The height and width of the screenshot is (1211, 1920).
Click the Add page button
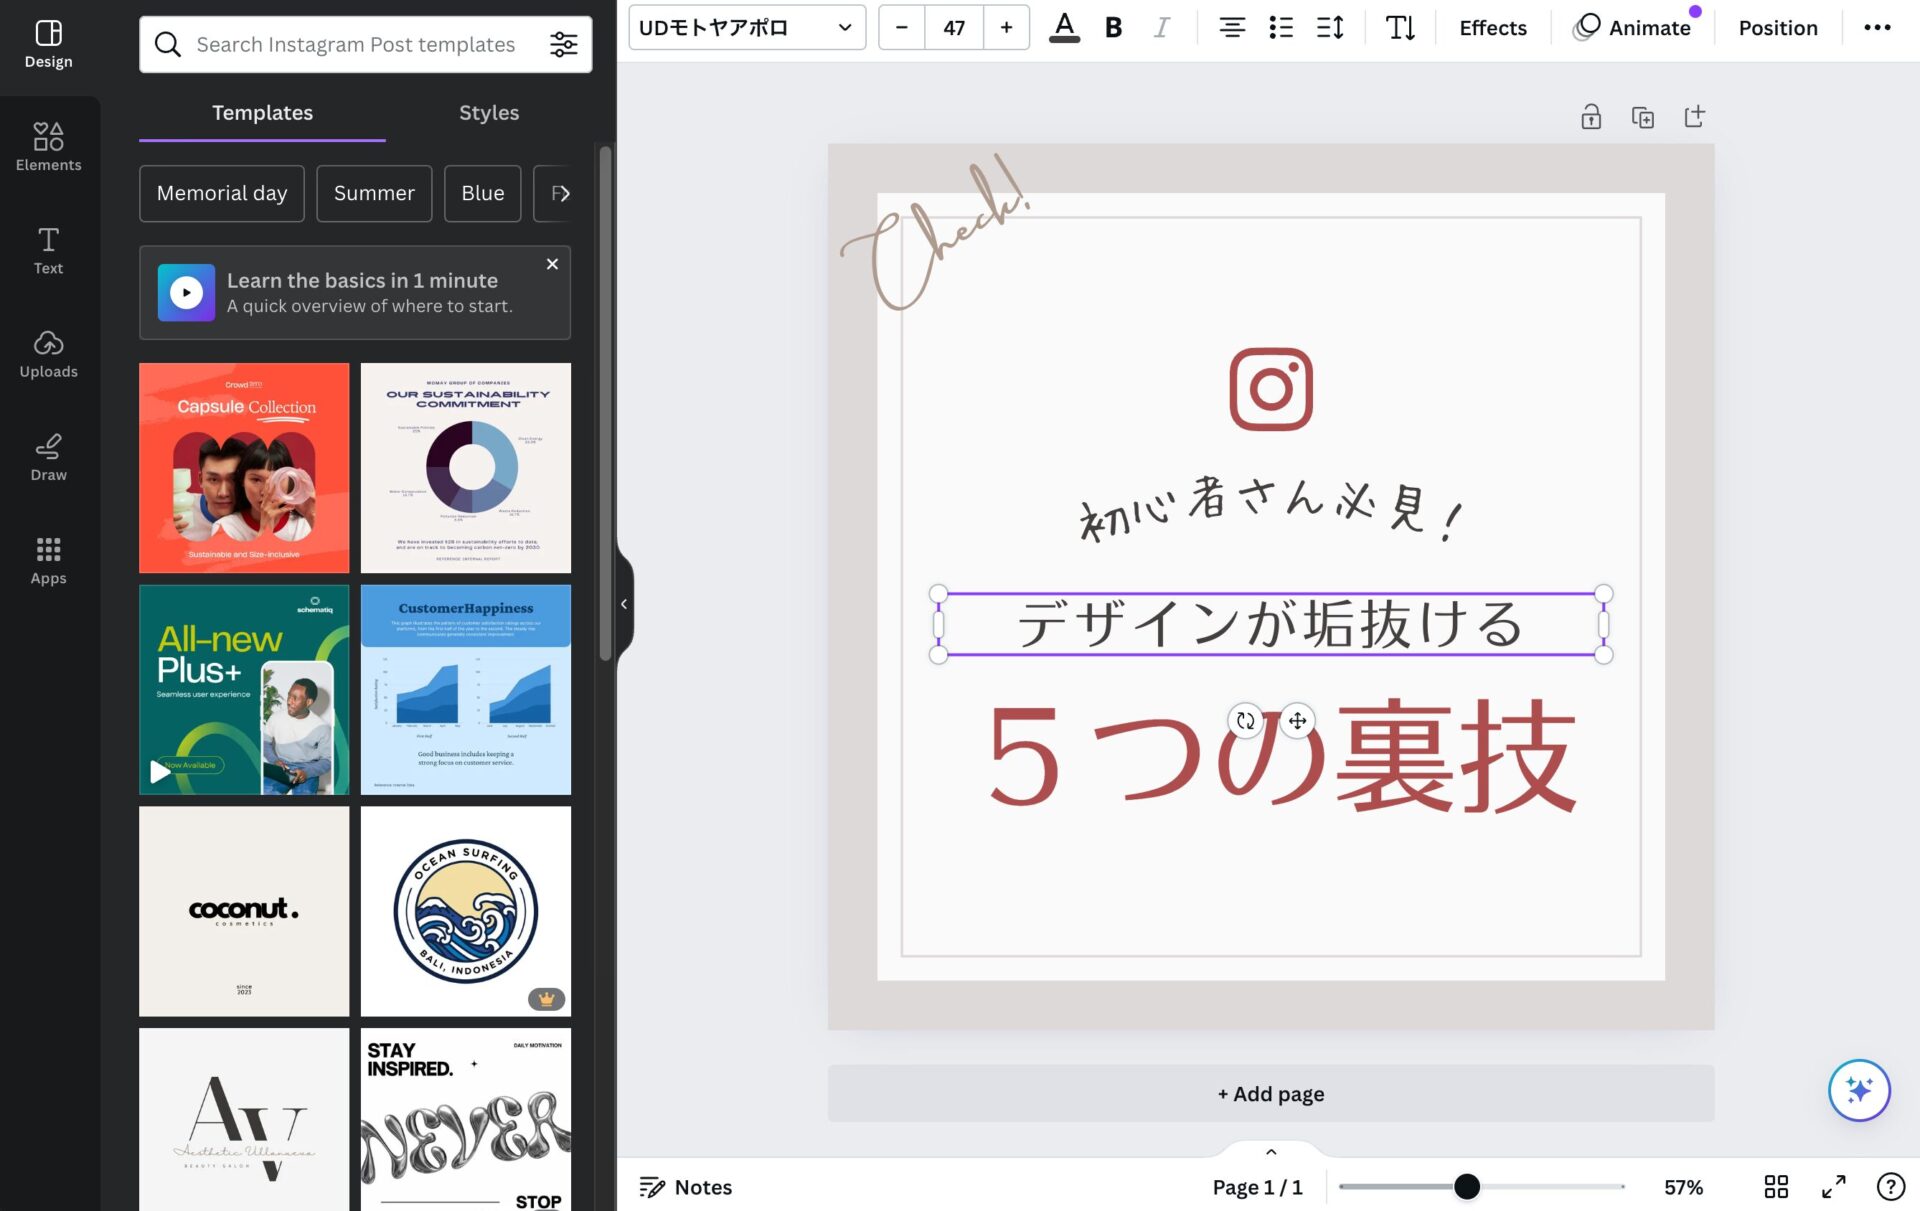(x=1270, y=1093)
